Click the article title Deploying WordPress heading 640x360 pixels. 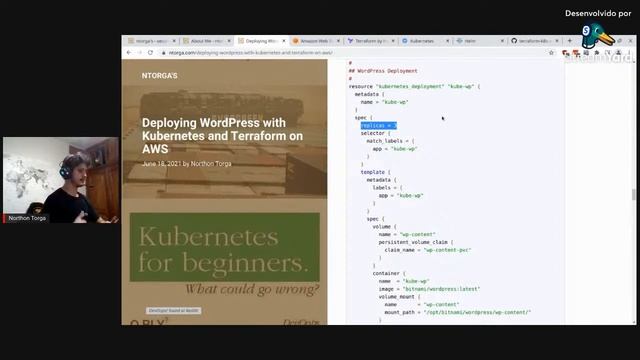(x=222, y=136)
